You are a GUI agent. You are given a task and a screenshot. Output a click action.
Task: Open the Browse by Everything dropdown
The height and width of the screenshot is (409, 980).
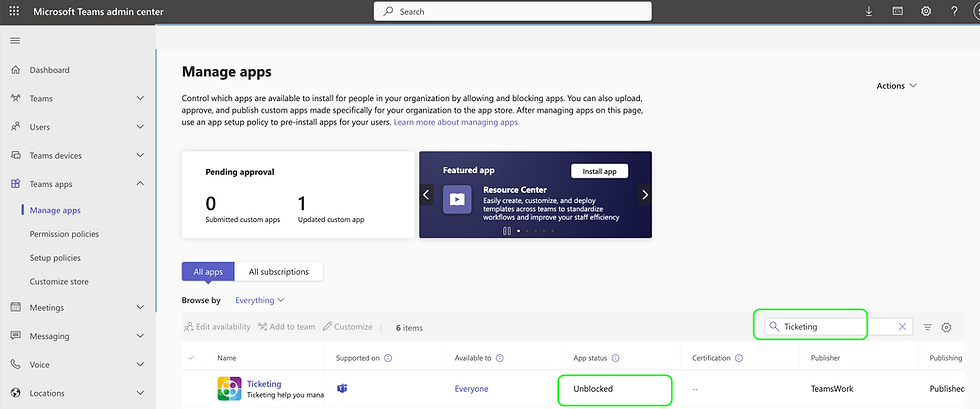pyautogui.click(x=259, y=300)
